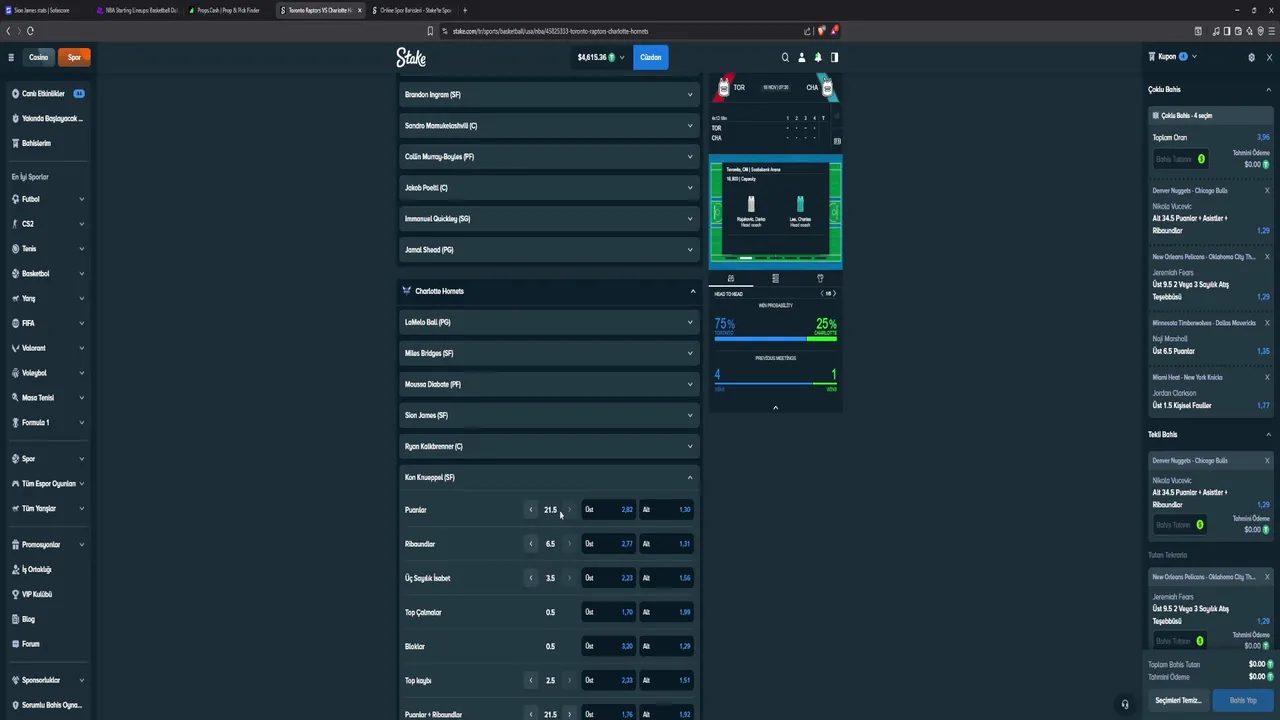Click the Stake logo

pyautogui.click(x=411, y=57)
